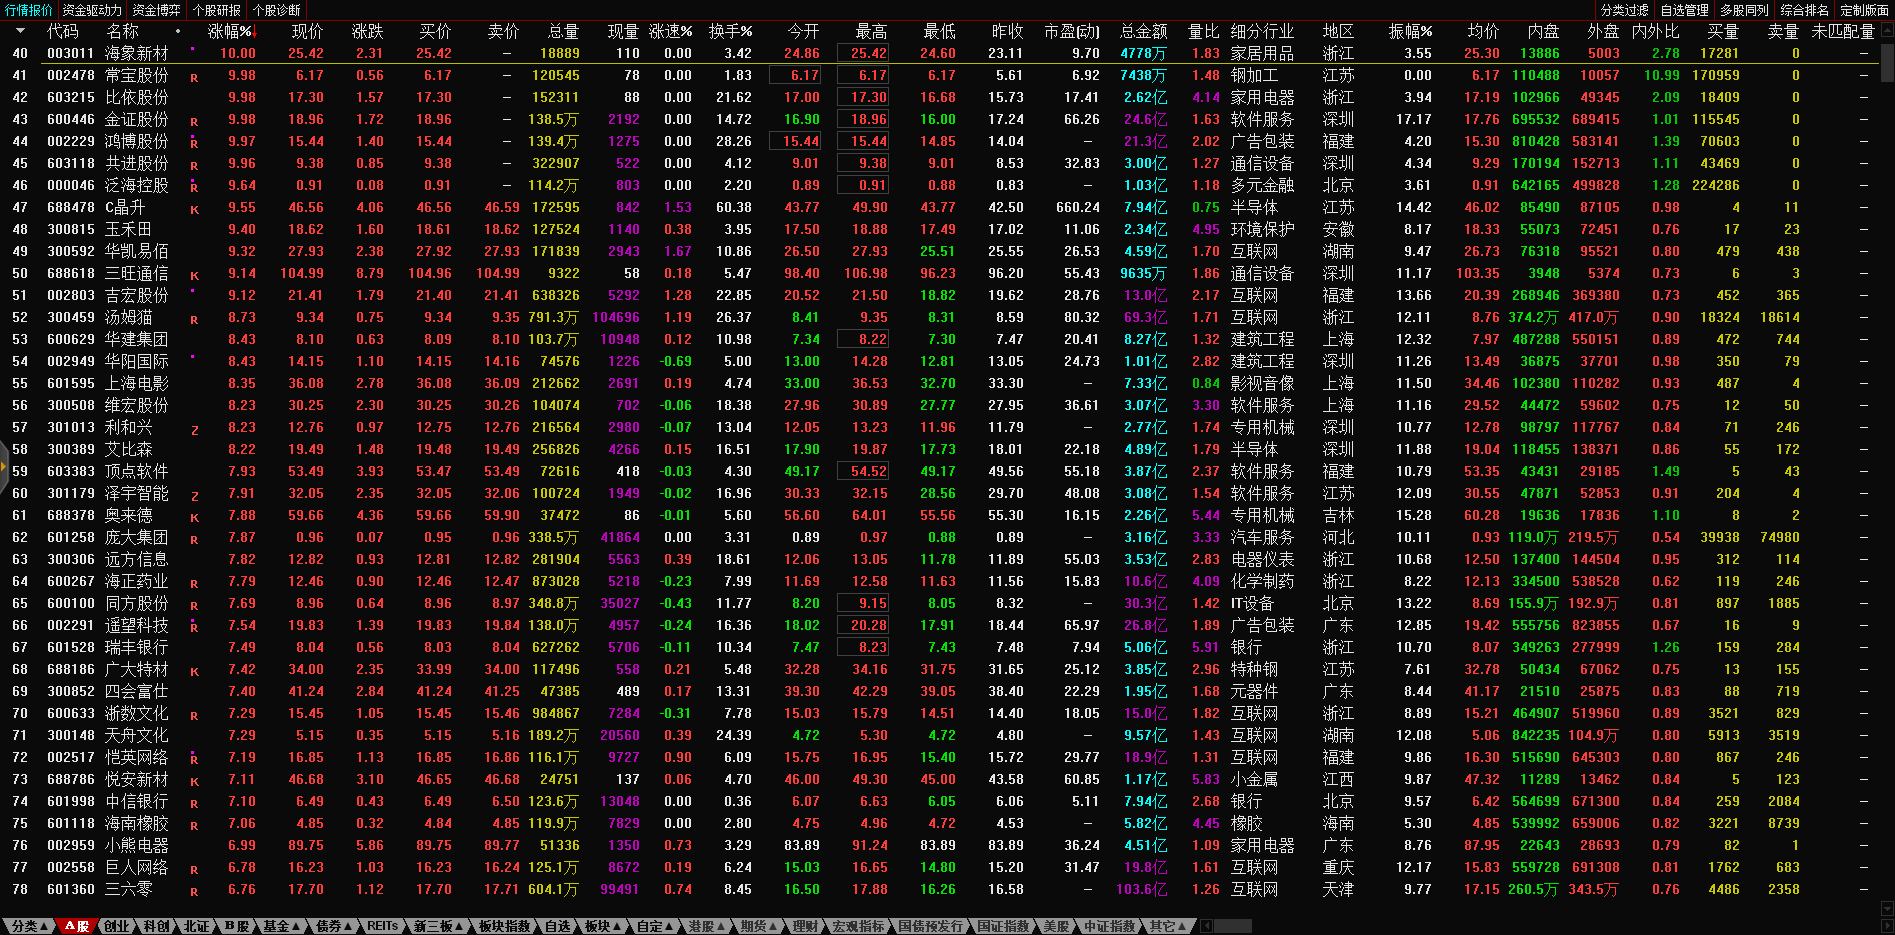Click the dot column header next to 名称

pos(178,32)
